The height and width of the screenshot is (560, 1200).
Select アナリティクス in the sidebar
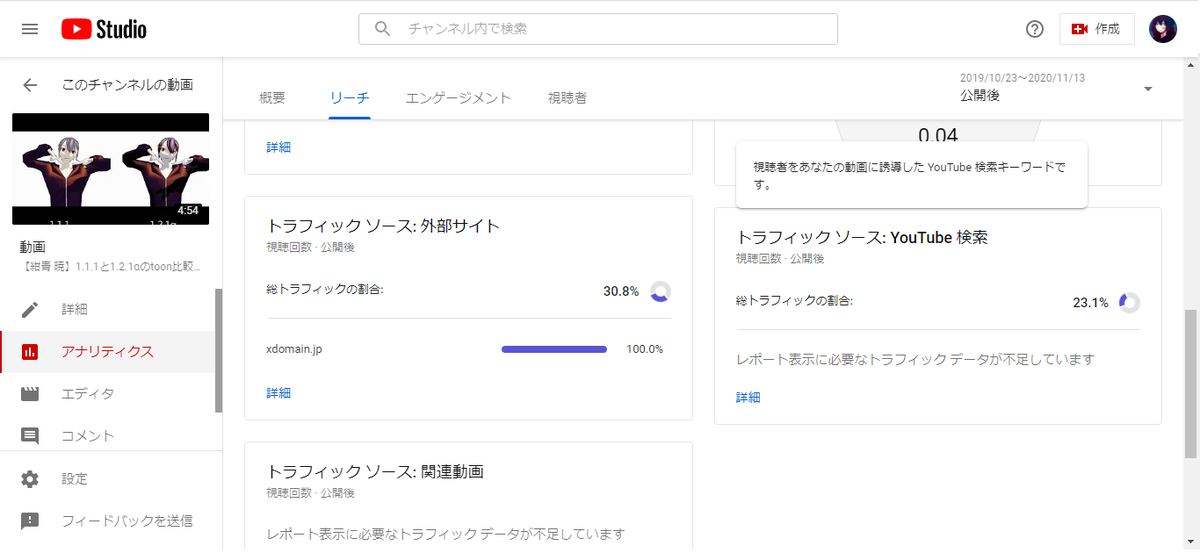[107, 352]
